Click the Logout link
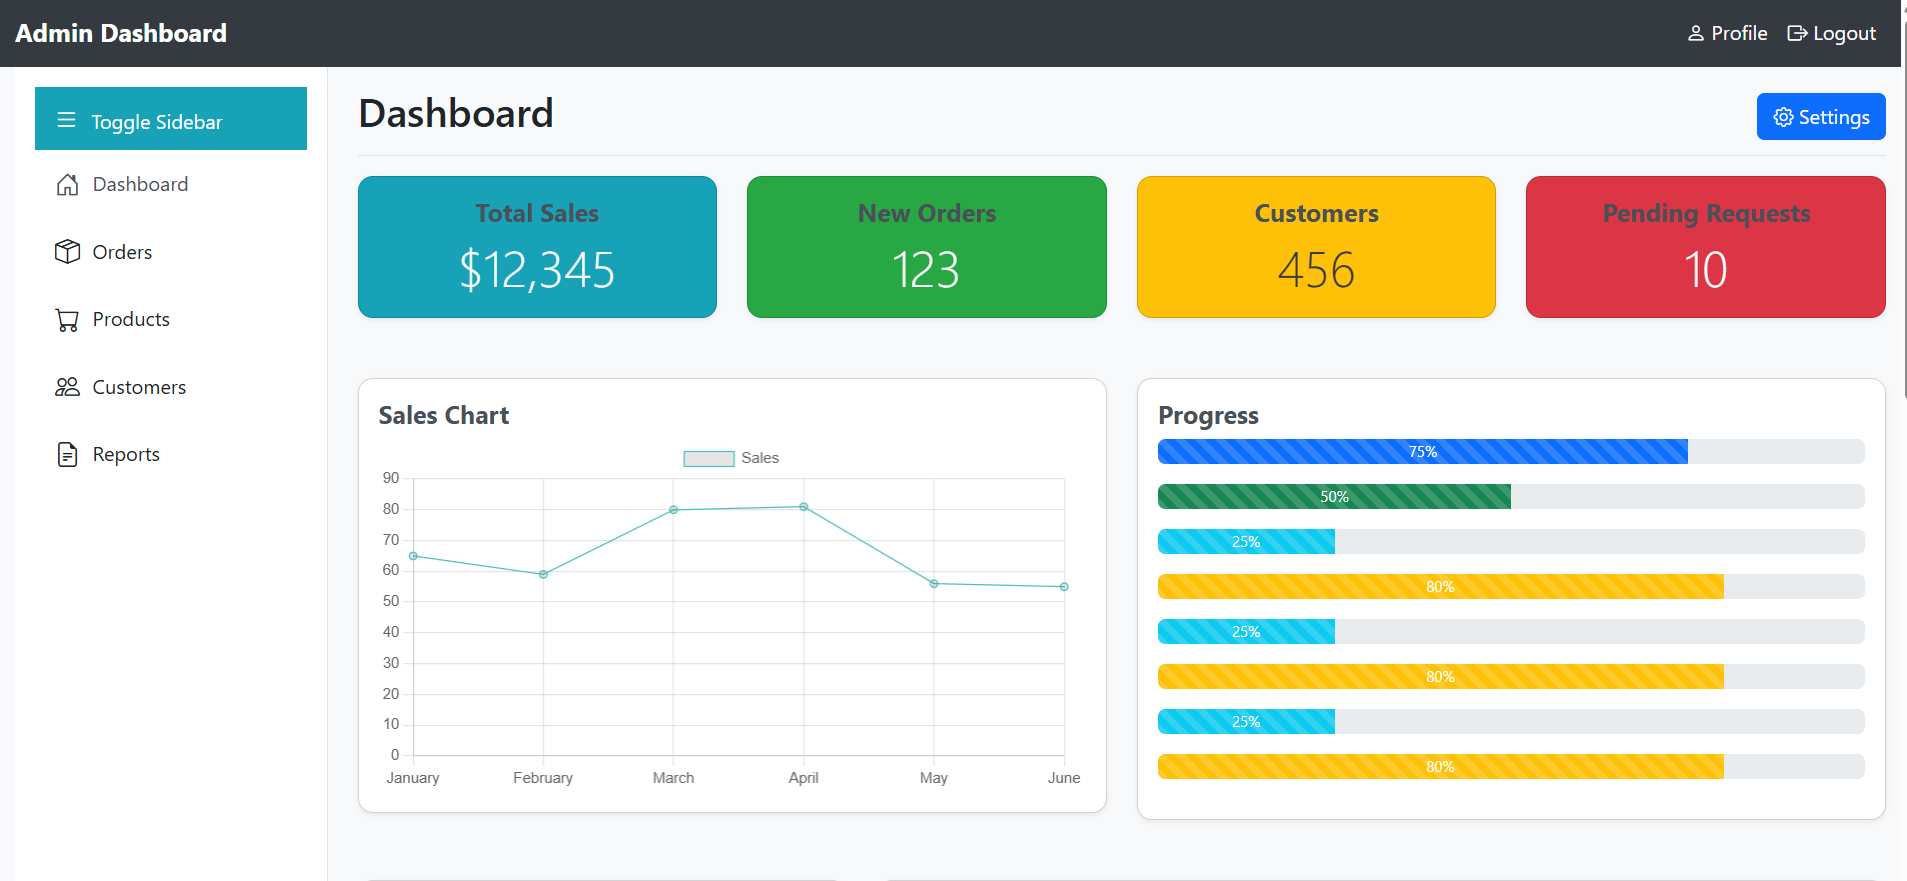The height and width of the screenshot is (881, 1907). pyautogui.click(x=1831, y=33)
